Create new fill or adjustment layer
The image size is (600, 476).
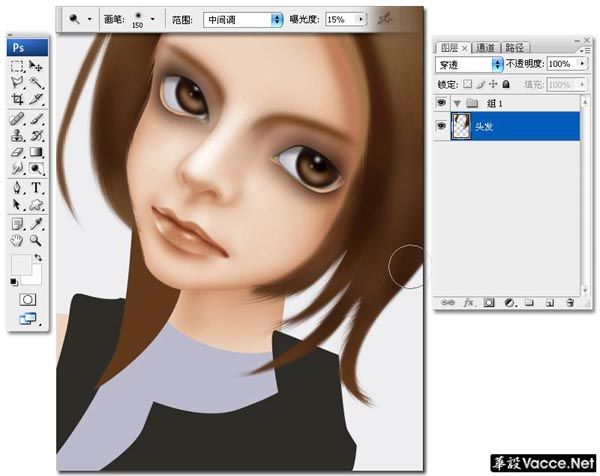pos(509,303)
